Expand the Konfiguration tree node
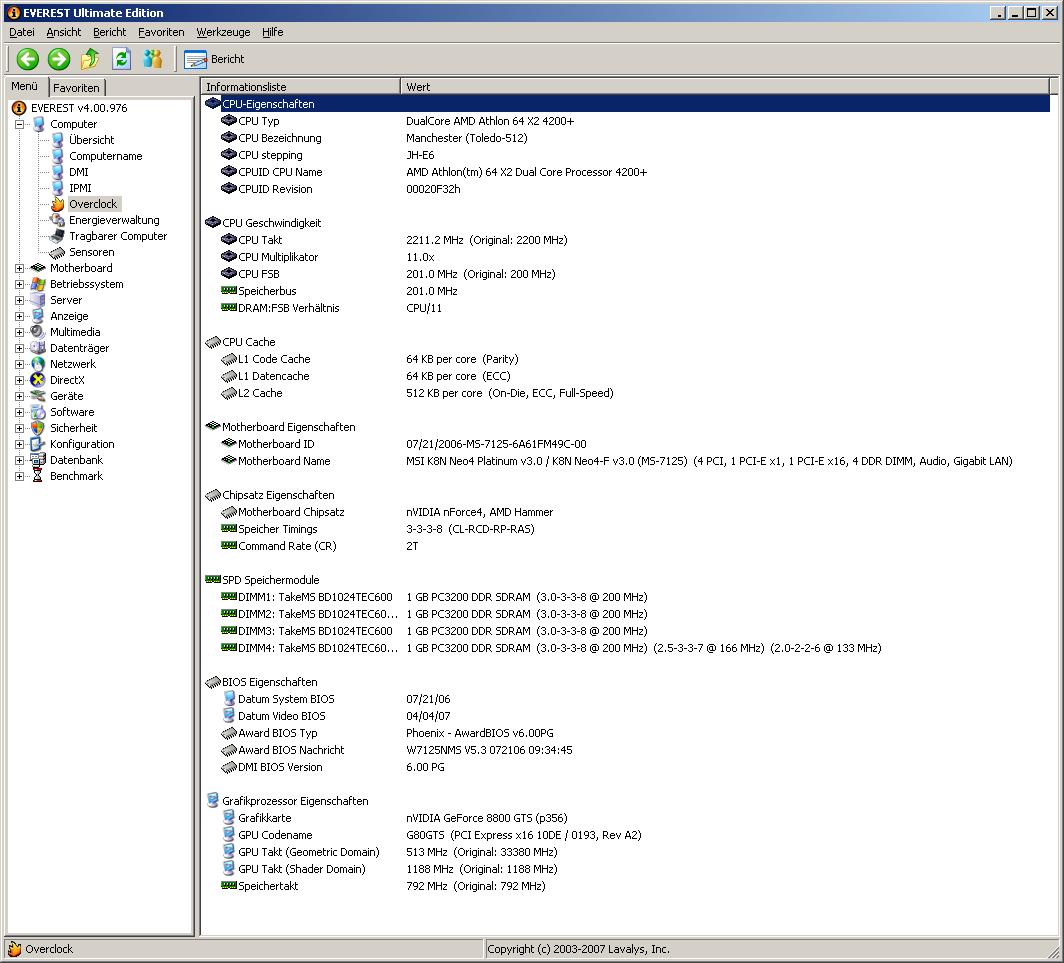Viewport: 1064px width, 963px height. (x=20, y=444)
